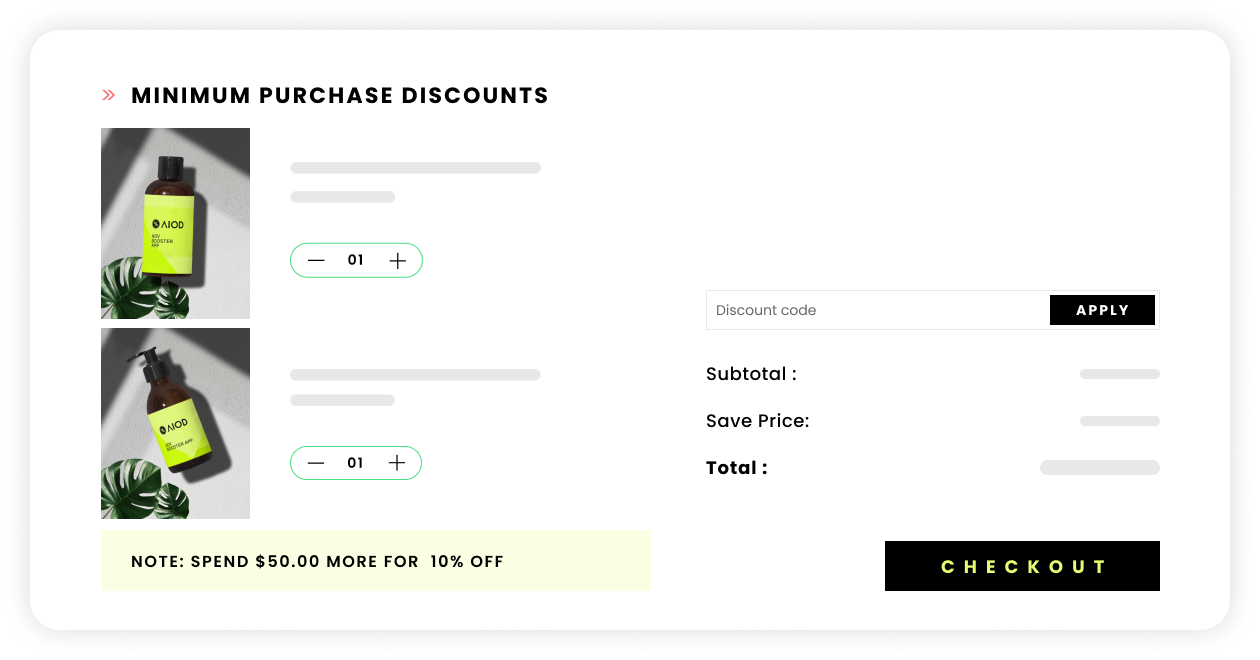1260x660 pixels.
Task: Click the first product's title placeholder
Action: tap(415, 167)
